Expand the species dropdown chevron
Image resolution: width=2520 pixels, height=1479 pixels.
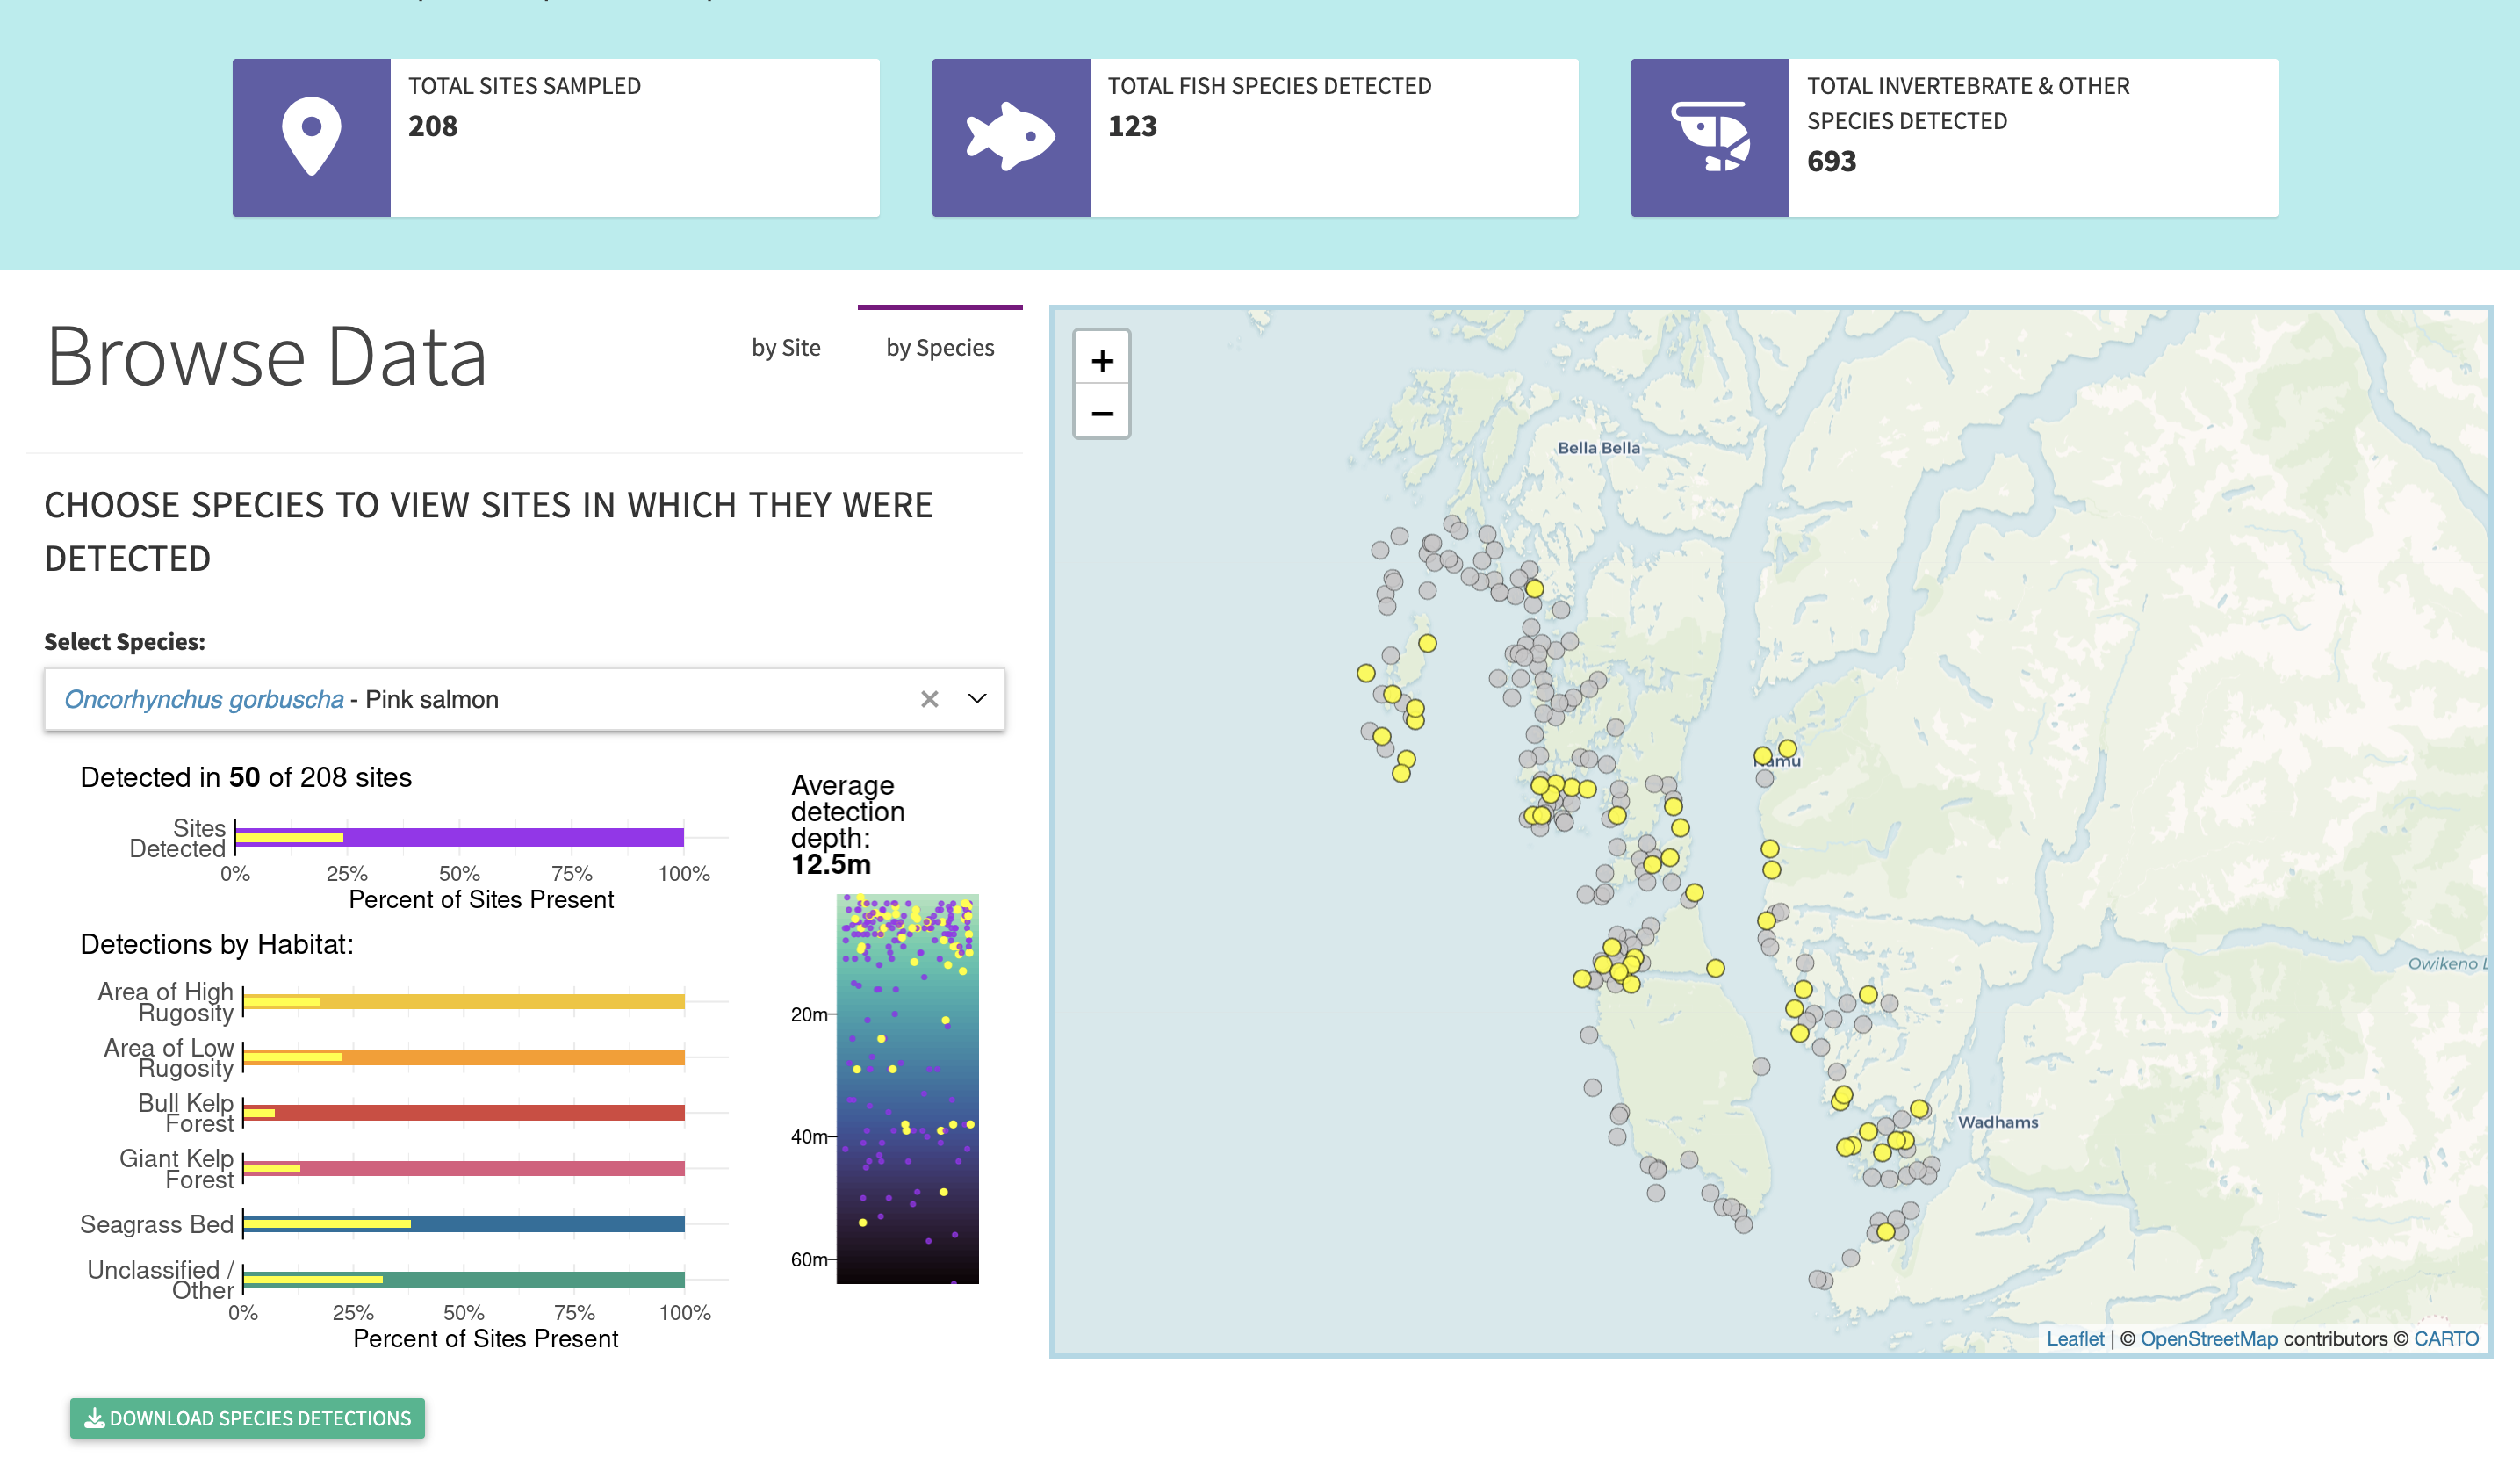(977, 699)
